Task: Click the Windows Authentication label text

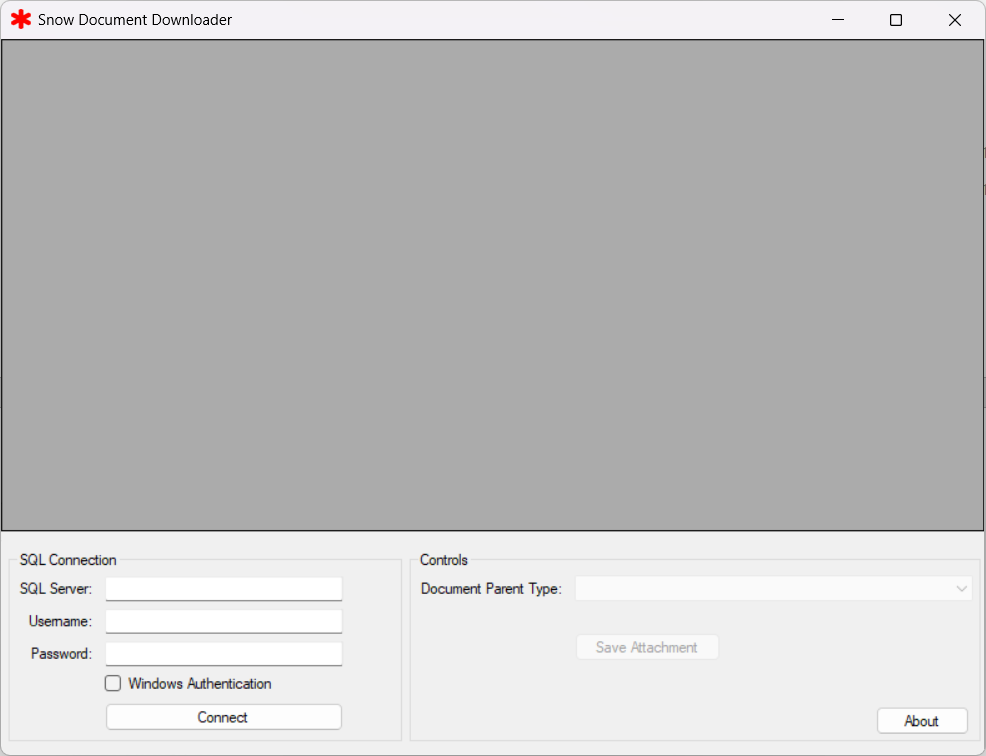Action: point(199,684)
